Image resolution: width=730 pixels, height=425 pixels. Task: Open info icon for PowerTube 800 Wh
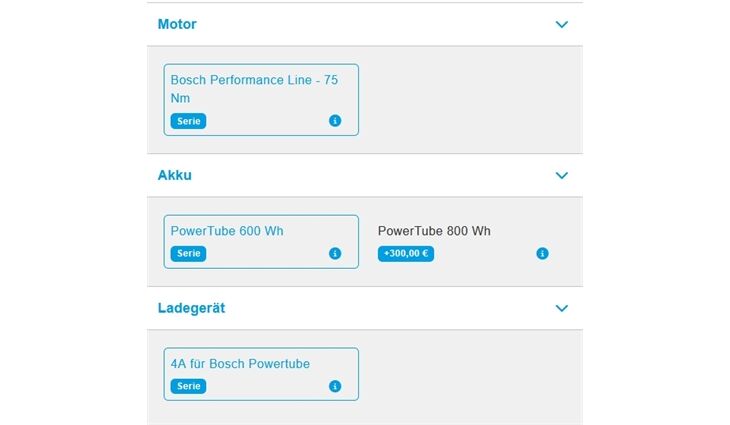pos(542,254)
